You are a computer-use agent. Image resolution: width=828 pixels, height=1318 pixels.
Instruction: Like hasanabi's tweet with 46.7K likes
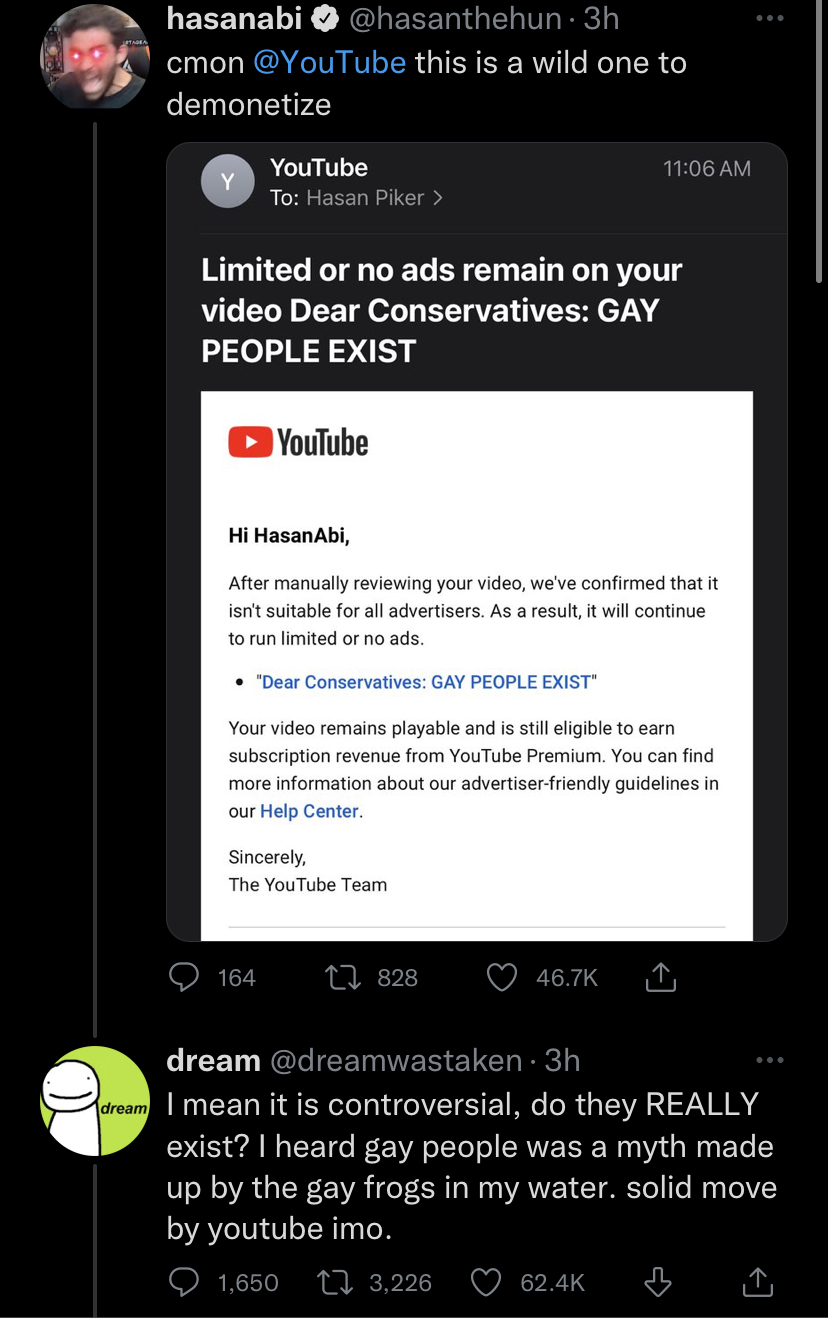click(x=503, y=977)
